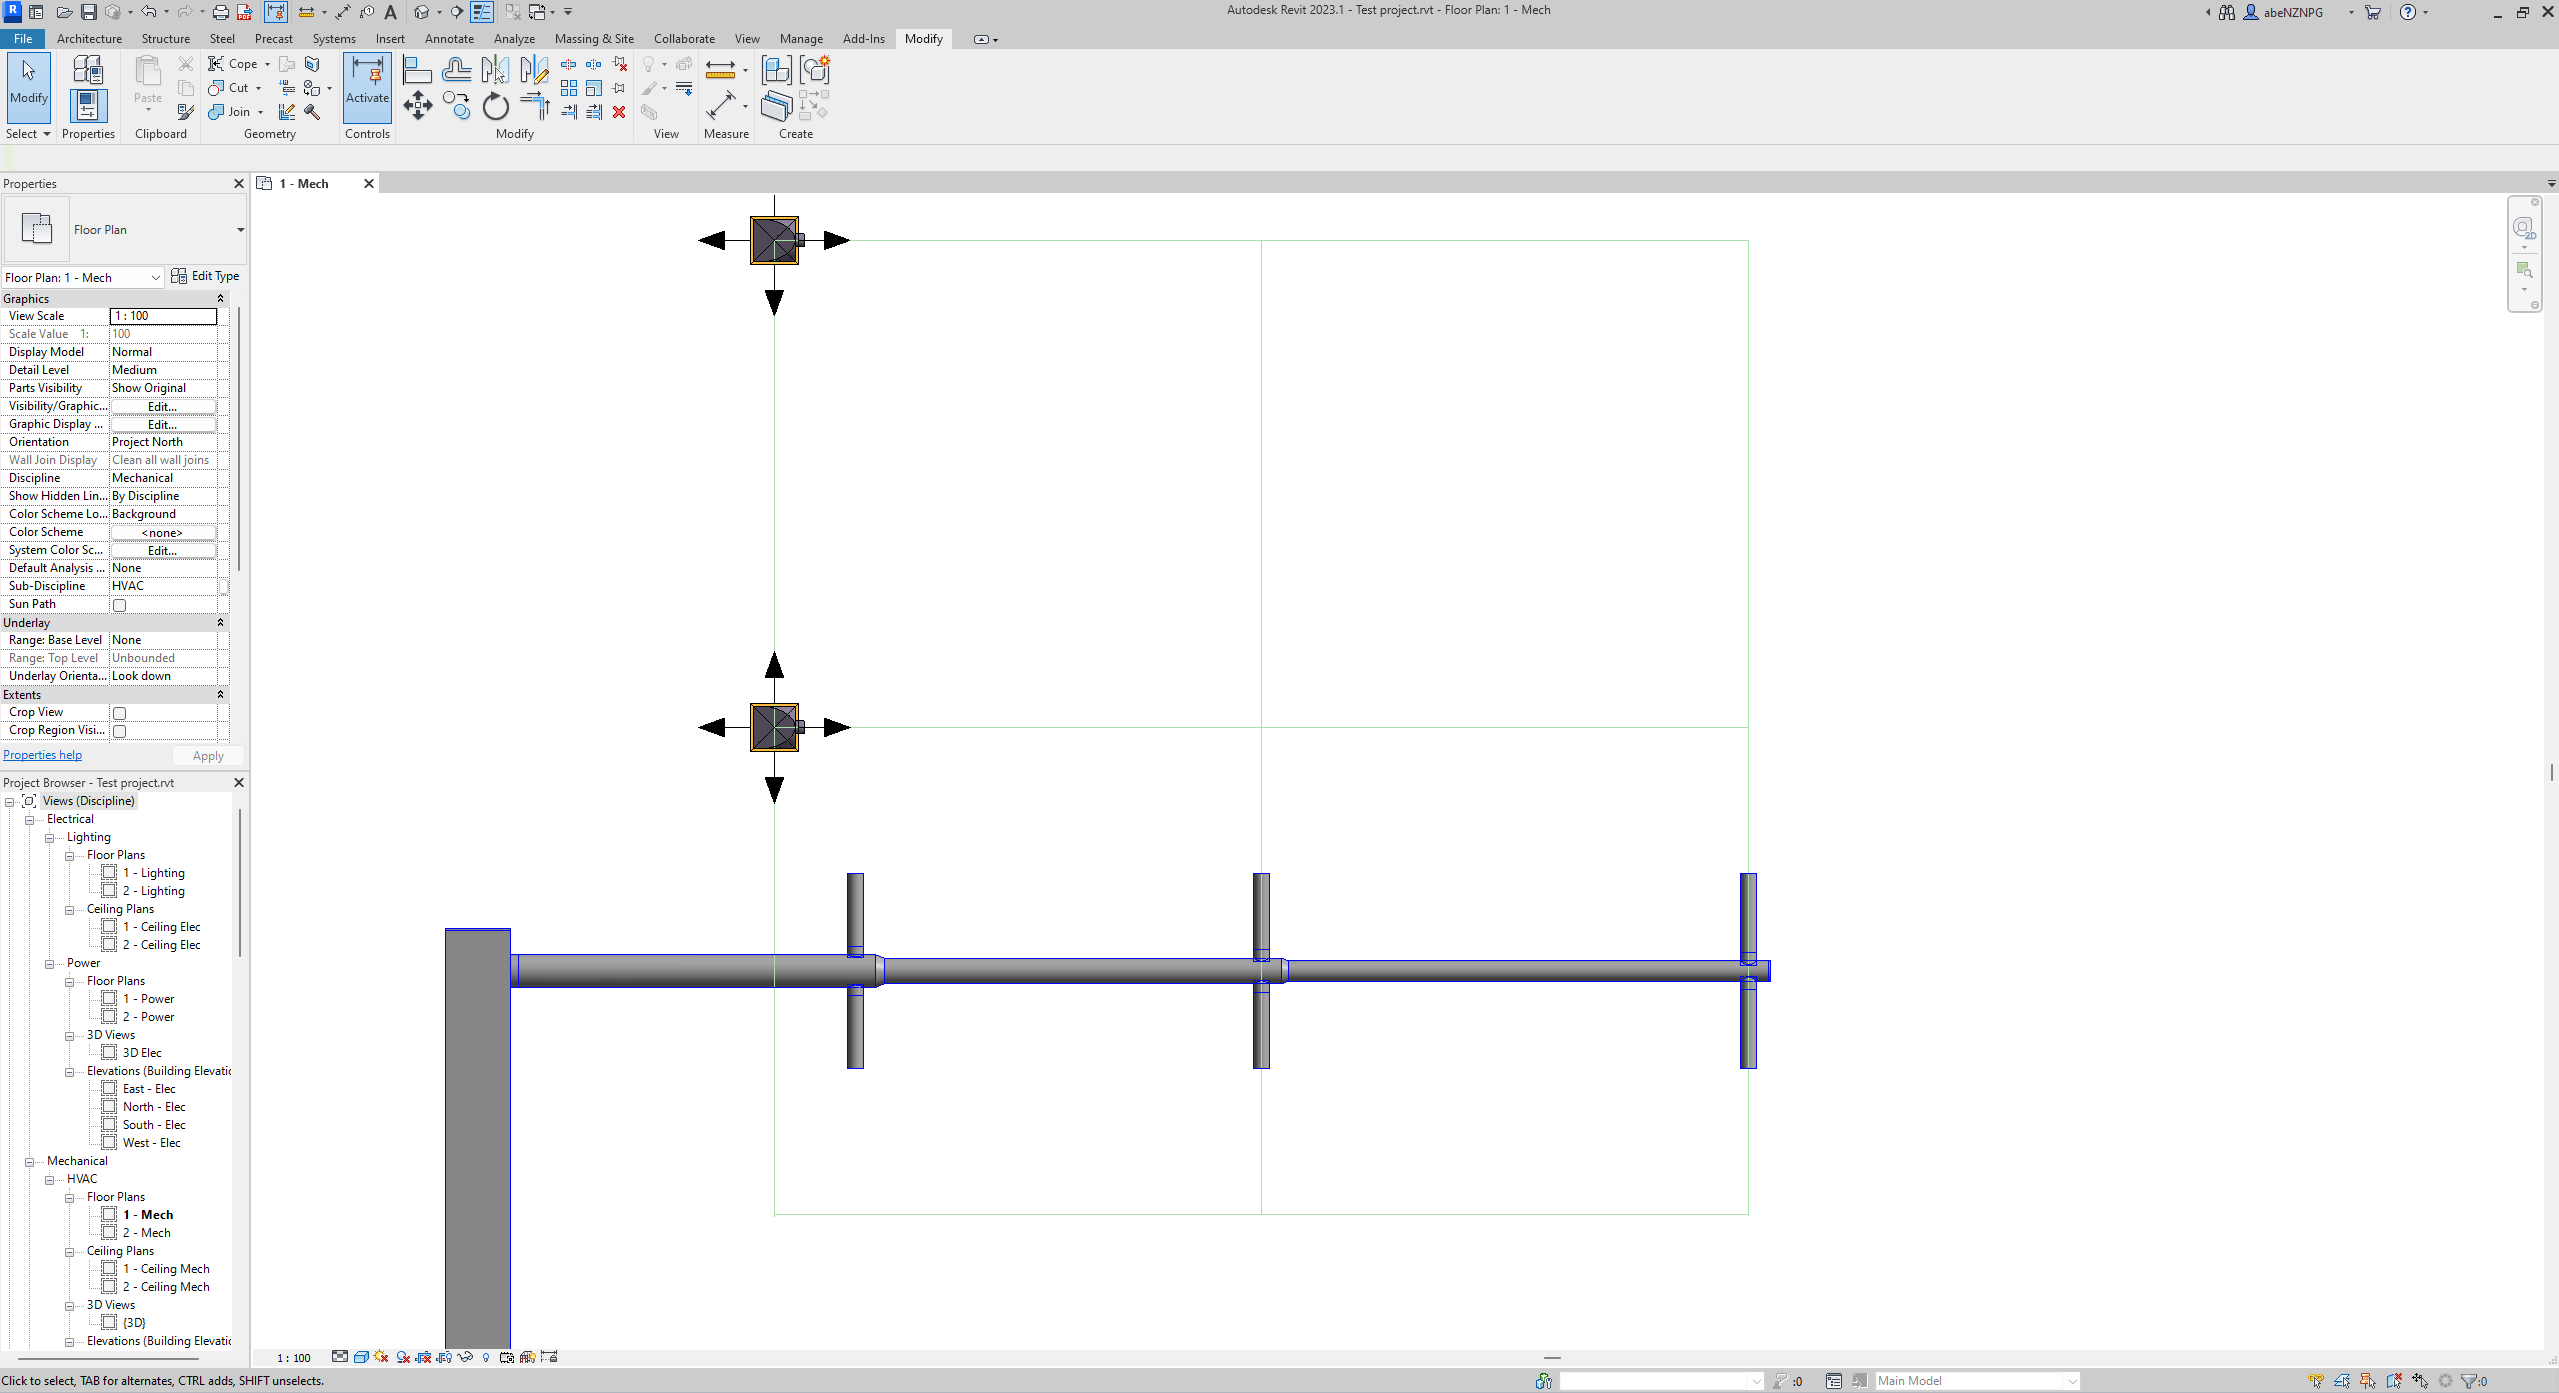
Task: Switch to the Systems ribbon tab
Action: click(333, 39)
